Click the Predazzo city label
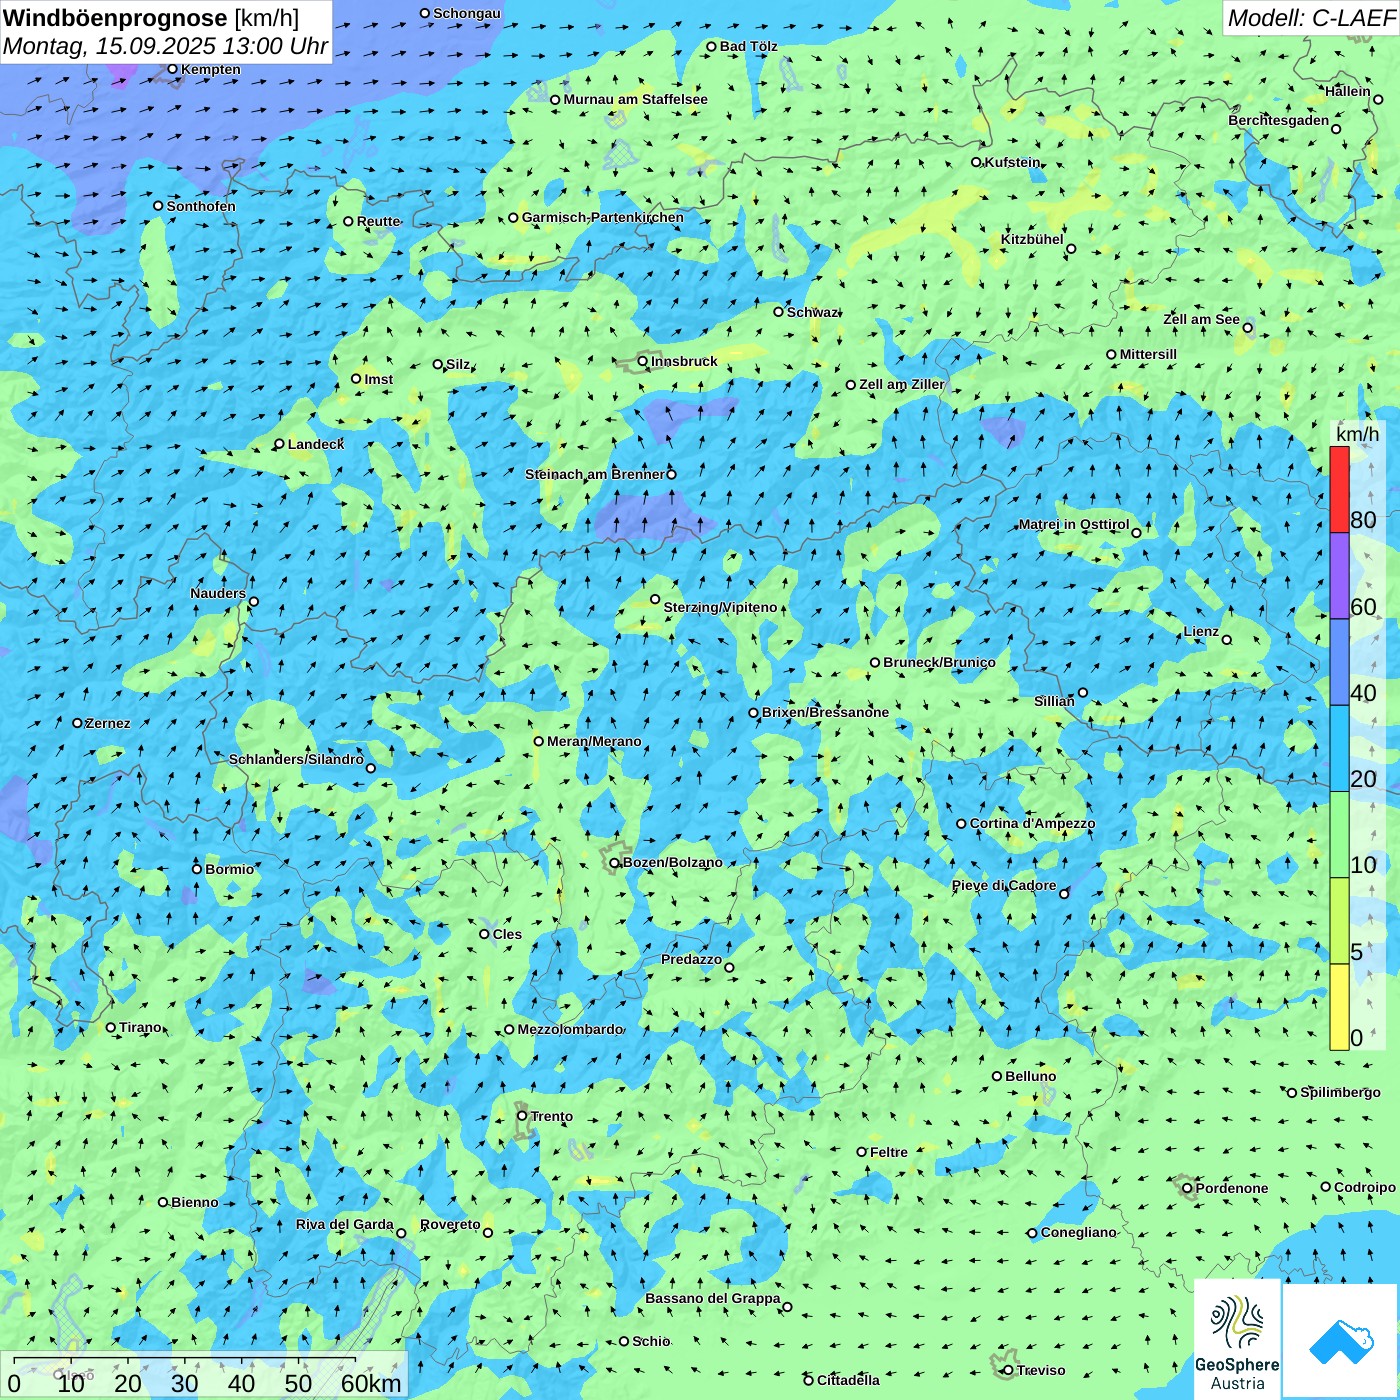This screenshot has width=1400, height=1400. point(691,959)
